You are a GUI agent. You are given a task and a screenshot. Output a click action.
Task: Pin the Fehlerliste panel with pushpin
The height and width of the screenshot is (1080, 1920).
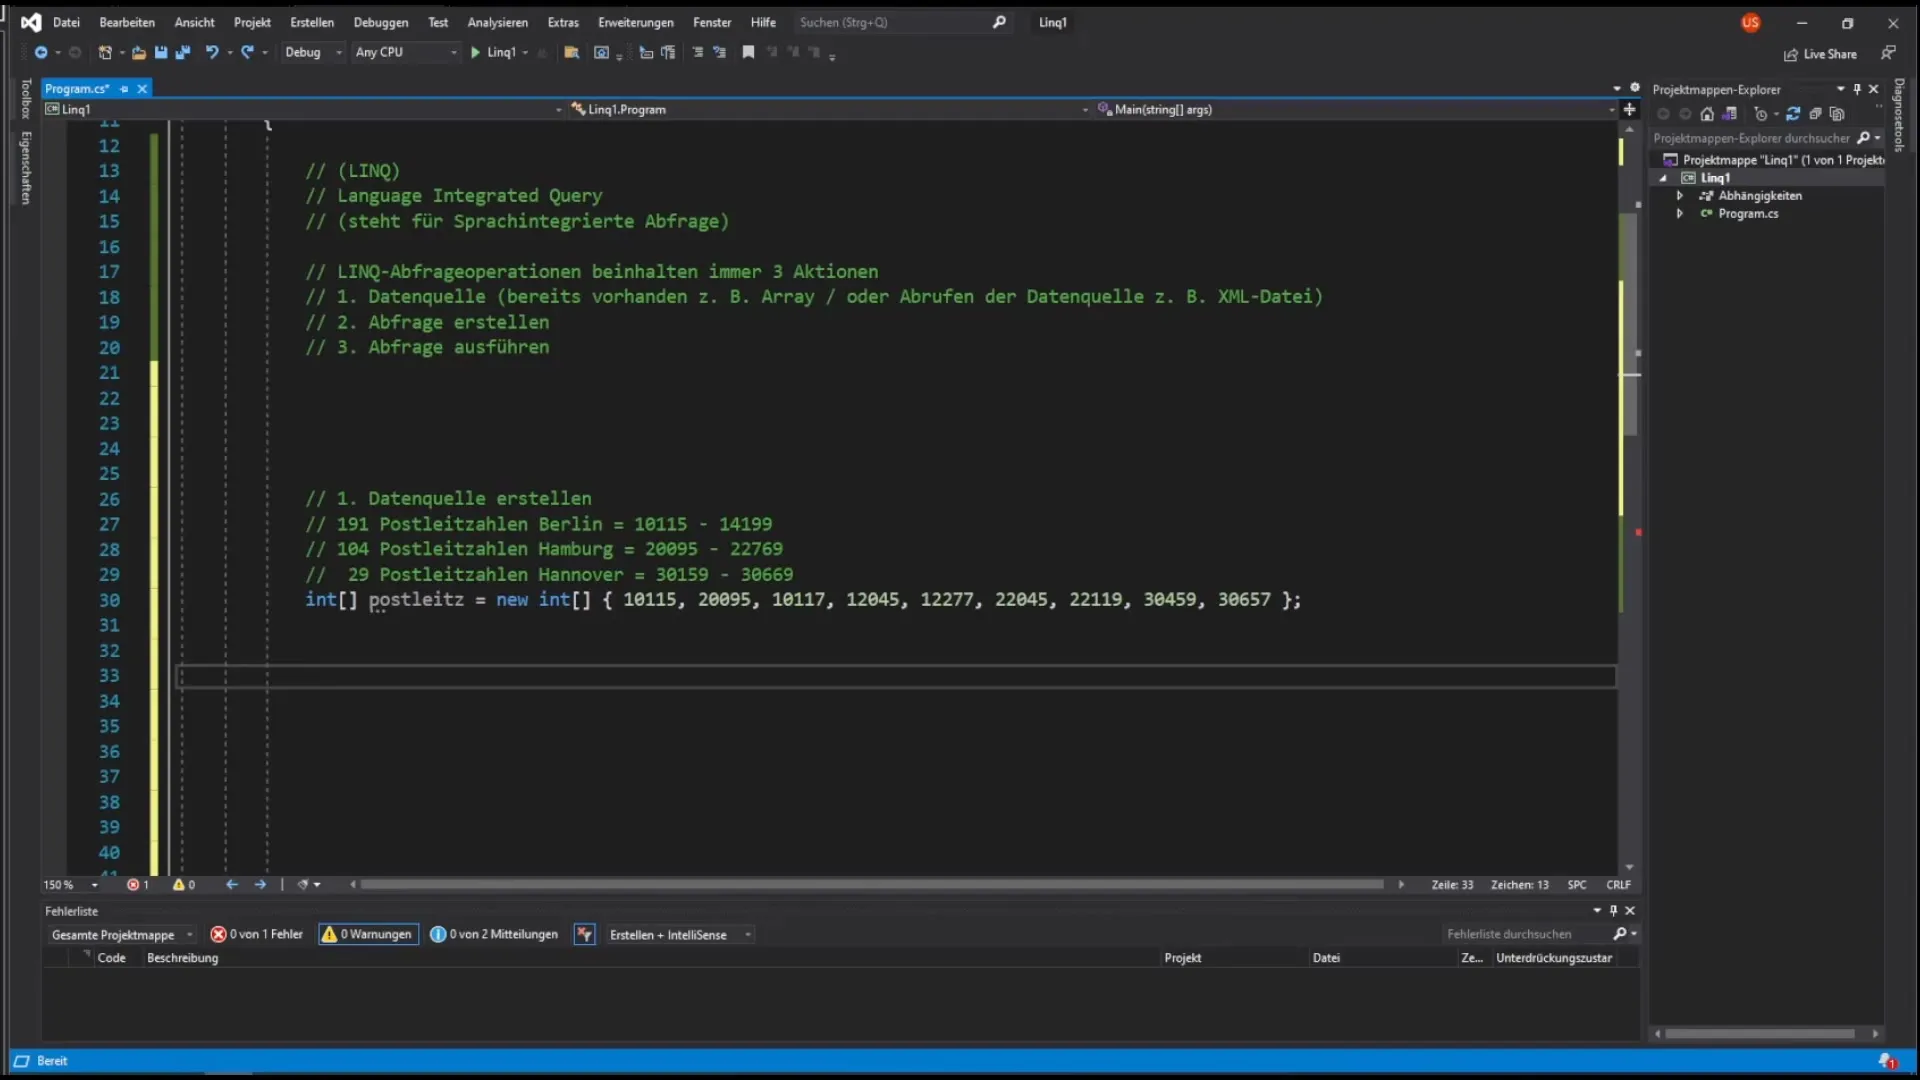1613,911
